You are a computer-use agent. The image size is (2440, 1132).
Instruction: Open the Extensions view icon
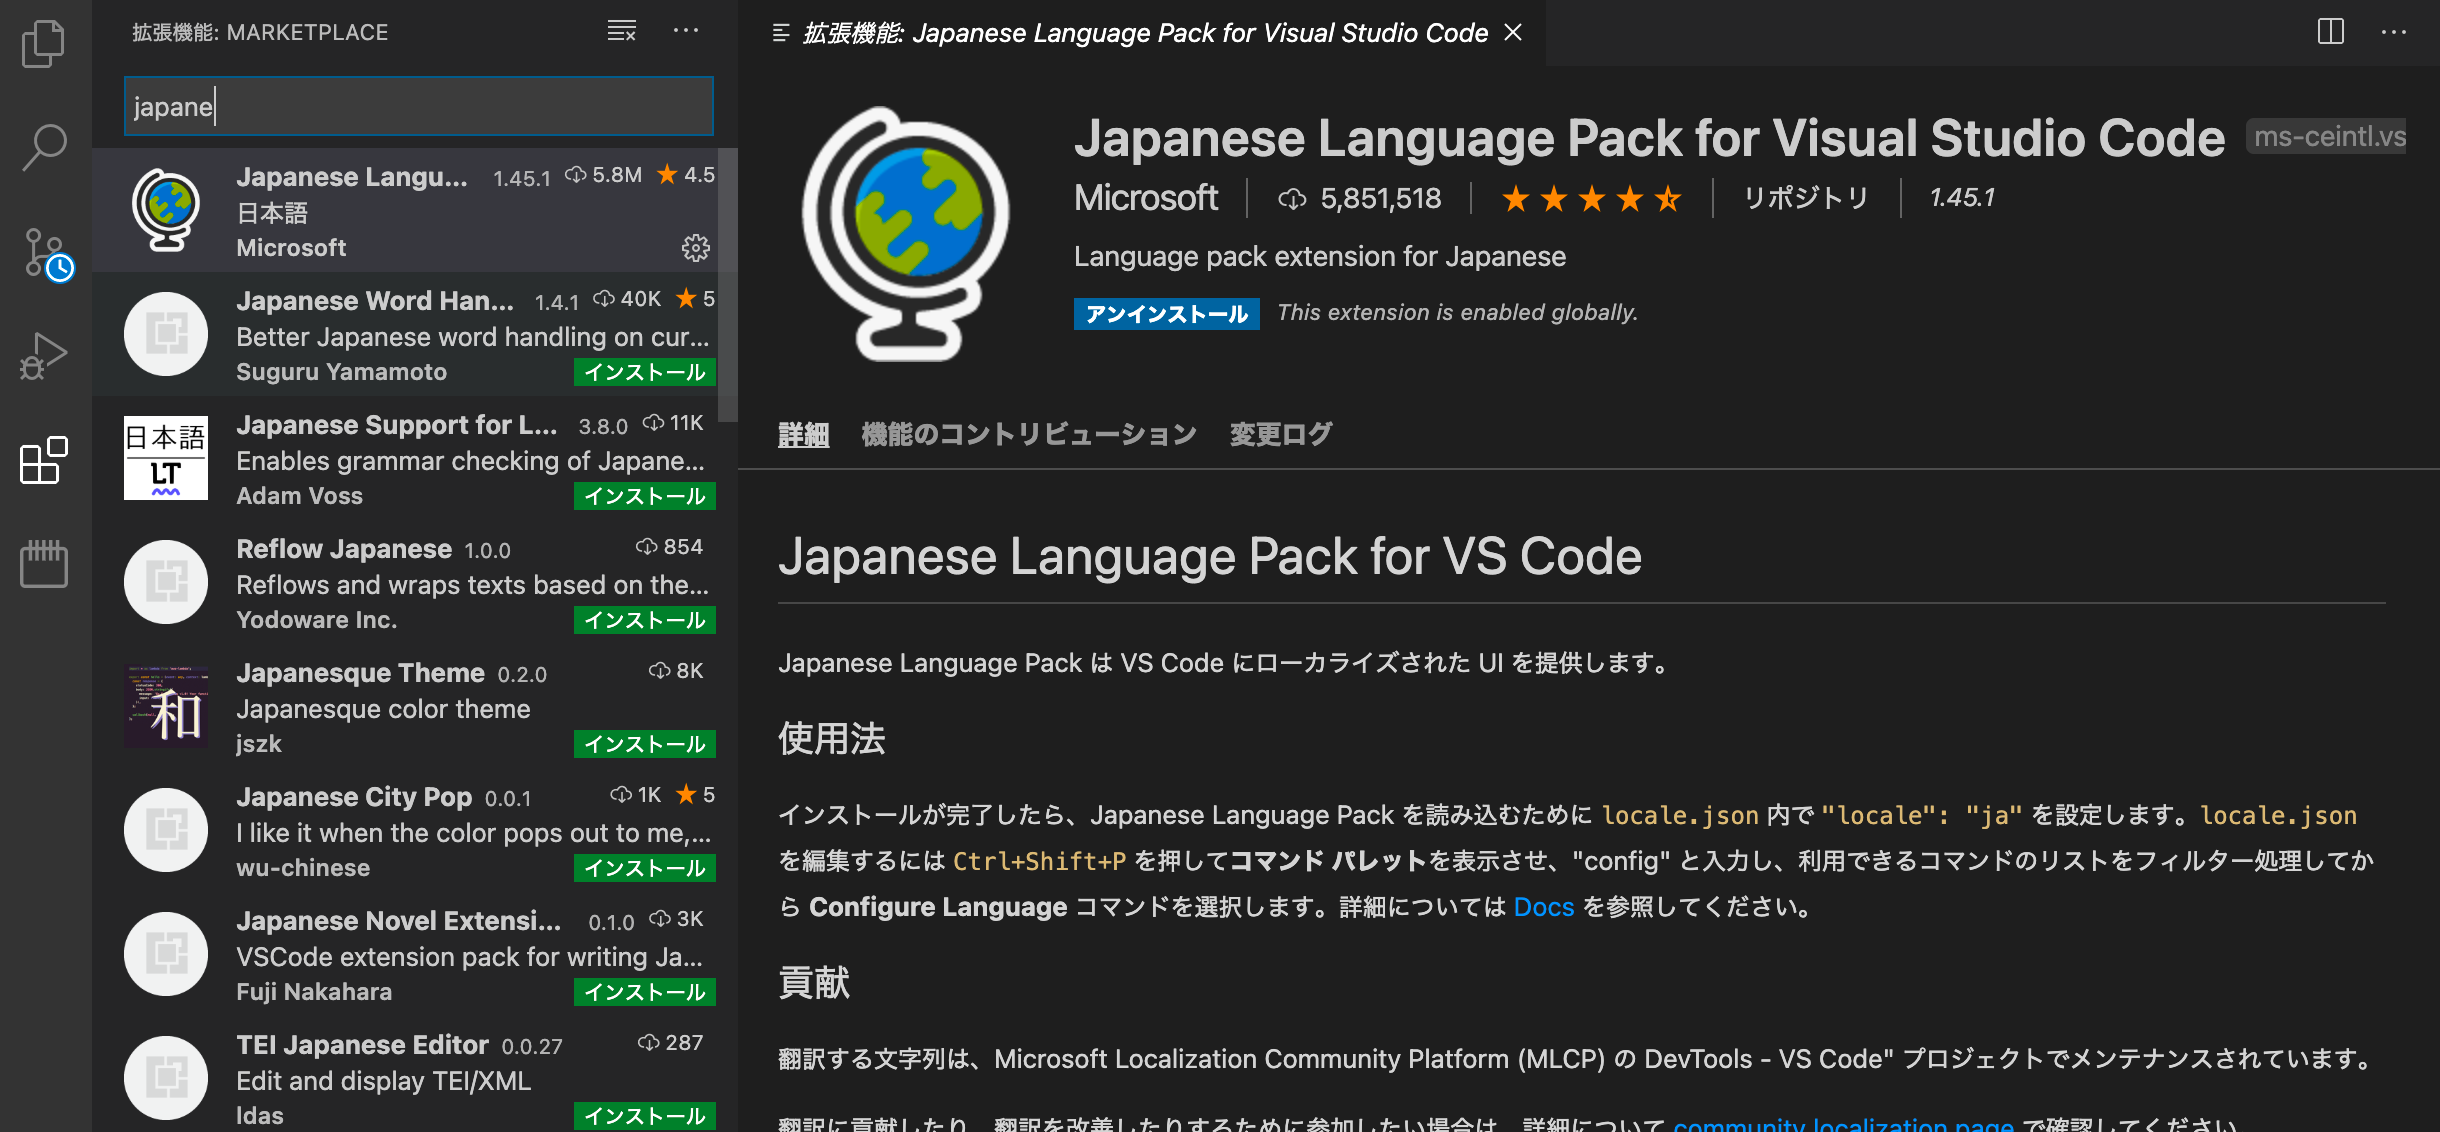[44, 460]
